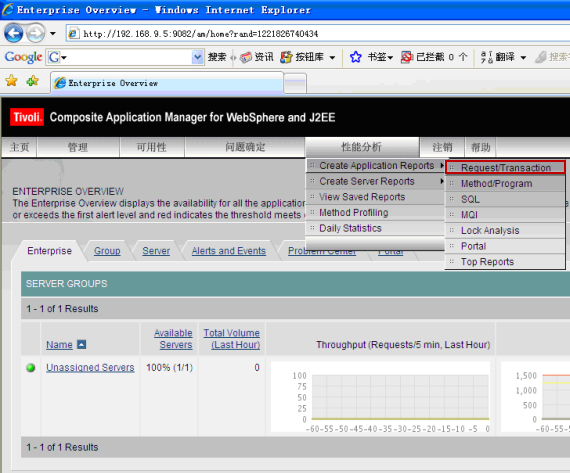Switch to the Alerts and Events tab
Viewport: 570px width, 473px height.
pos(229,251)
